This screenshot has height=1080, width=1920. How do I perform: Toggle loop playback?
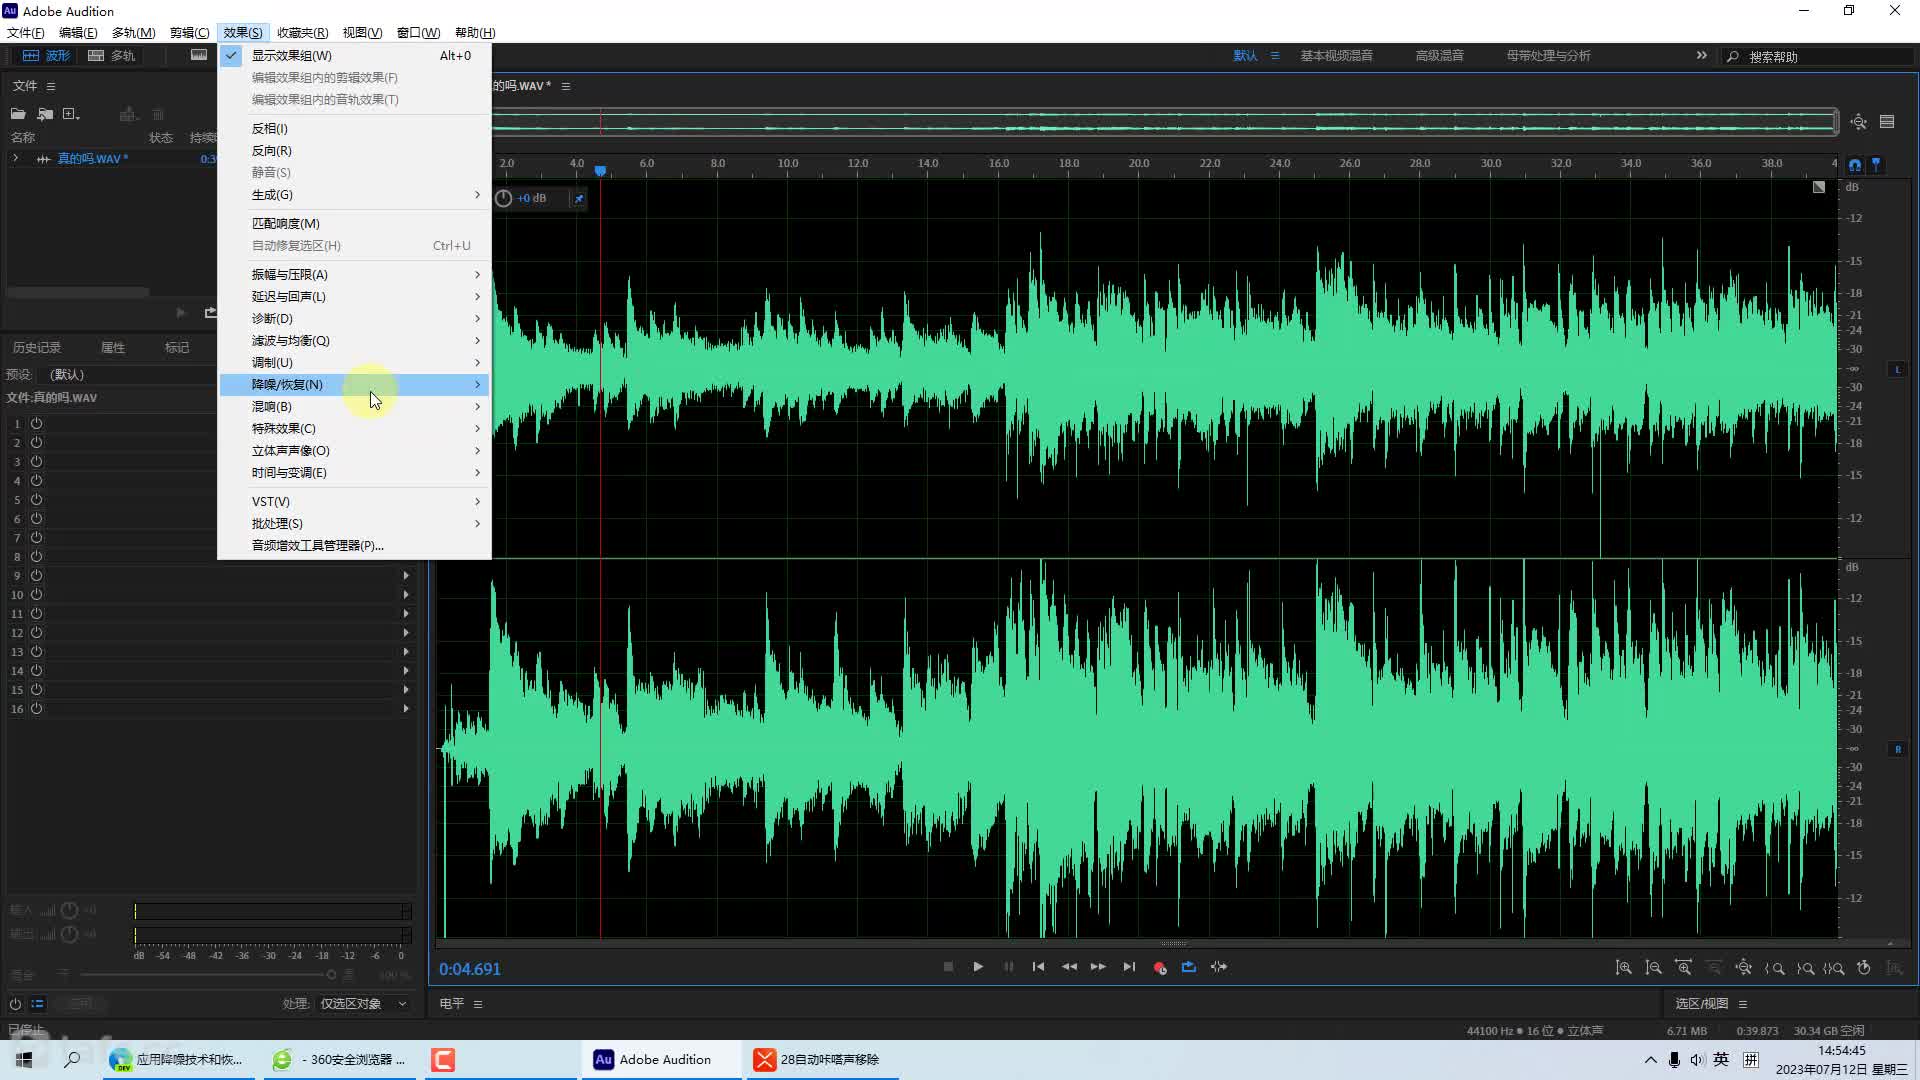[1189, 967]
